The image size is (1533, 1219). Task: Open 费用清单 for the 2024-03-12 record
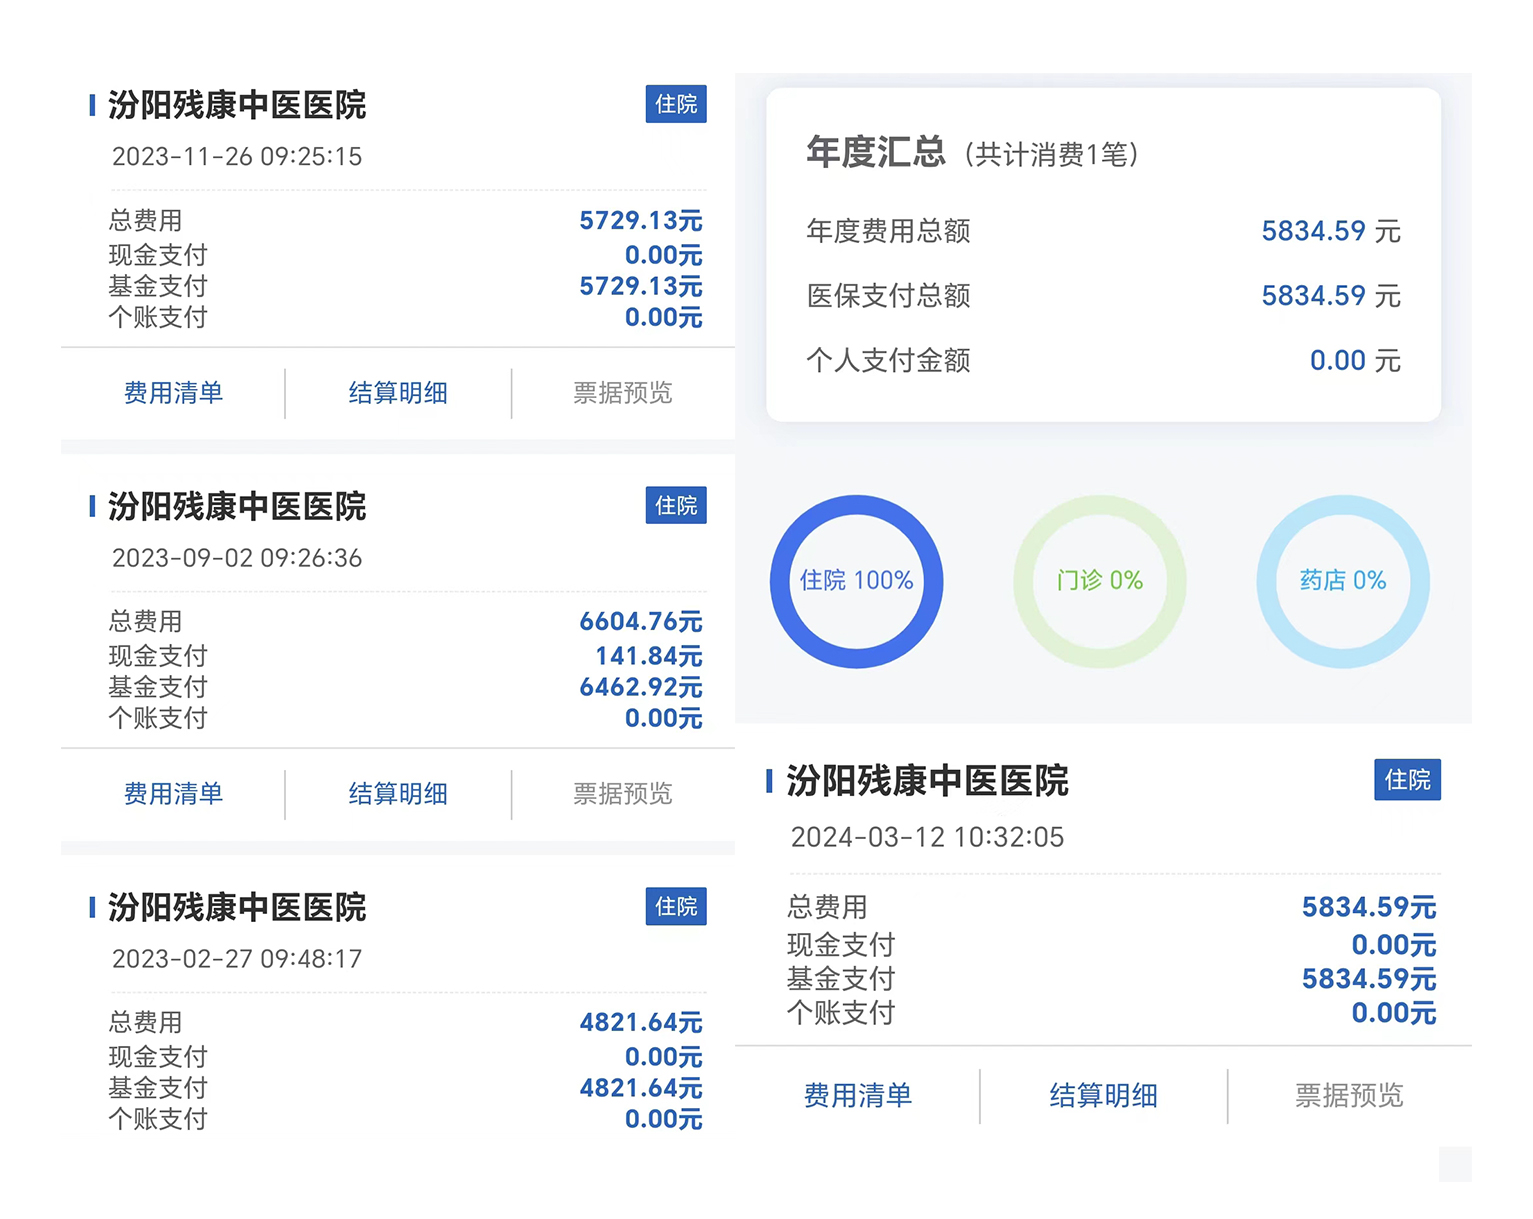click(857, 1096)
